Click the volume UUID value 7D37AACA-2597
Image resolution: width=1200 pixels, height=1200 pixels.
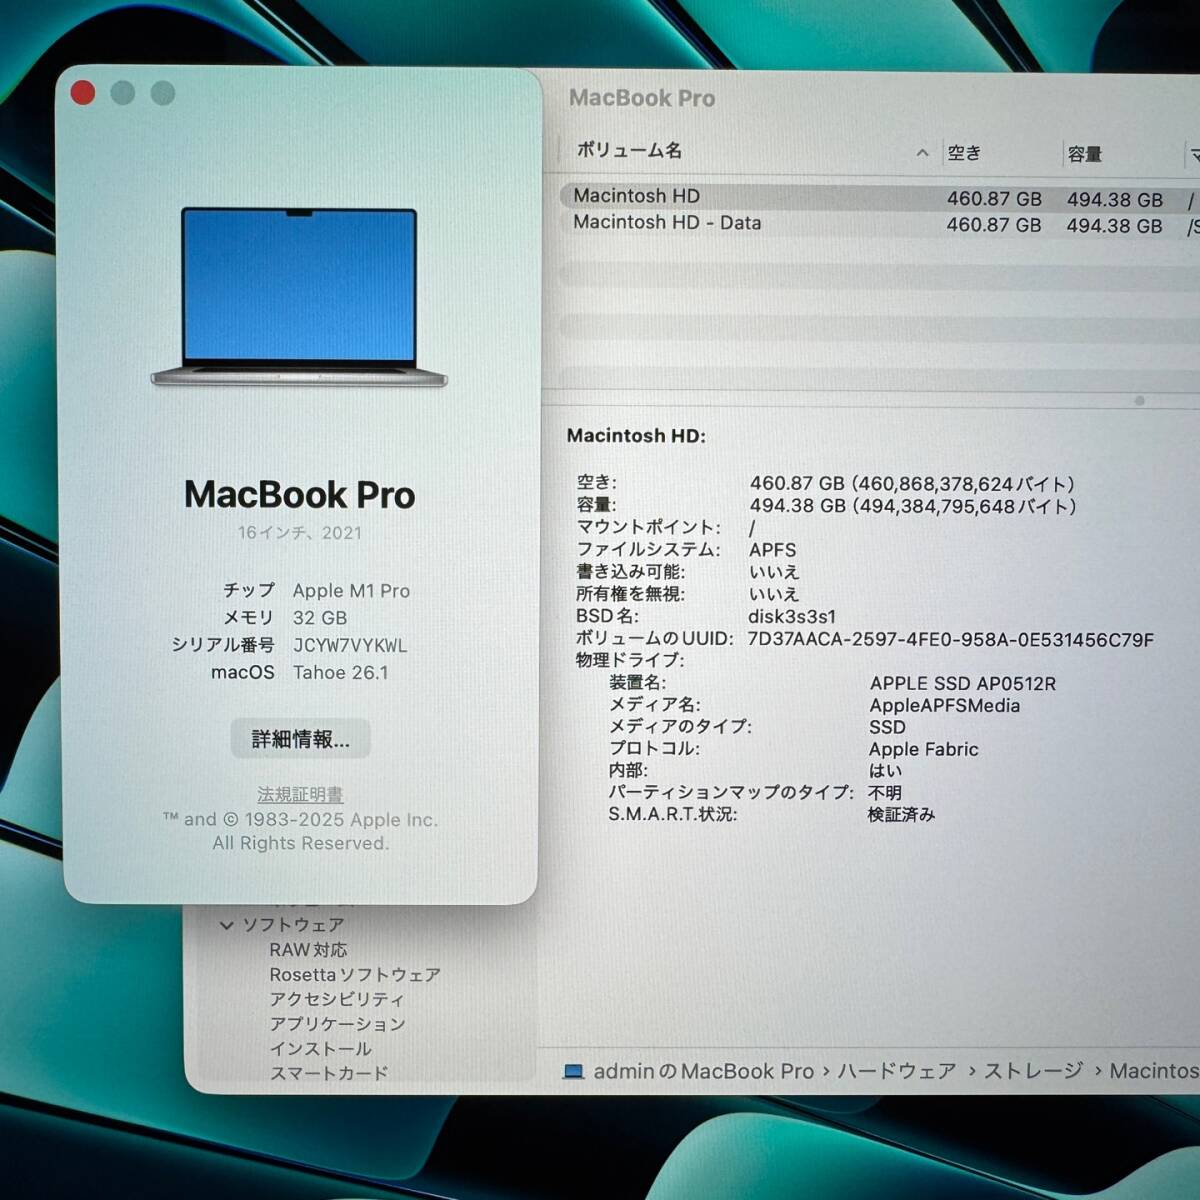951,639
